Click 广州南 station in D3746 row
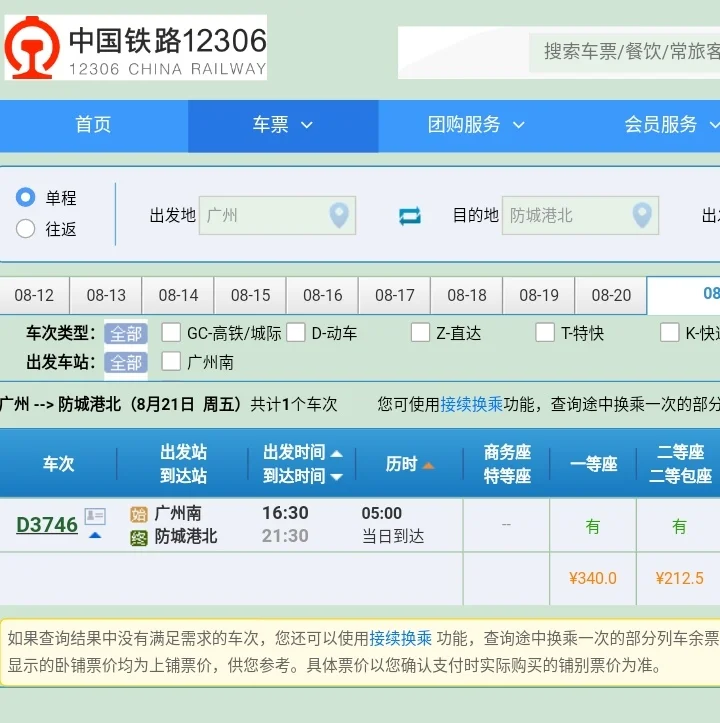The height and width of the screenshot is (723, 720). (x=178, y=513)
